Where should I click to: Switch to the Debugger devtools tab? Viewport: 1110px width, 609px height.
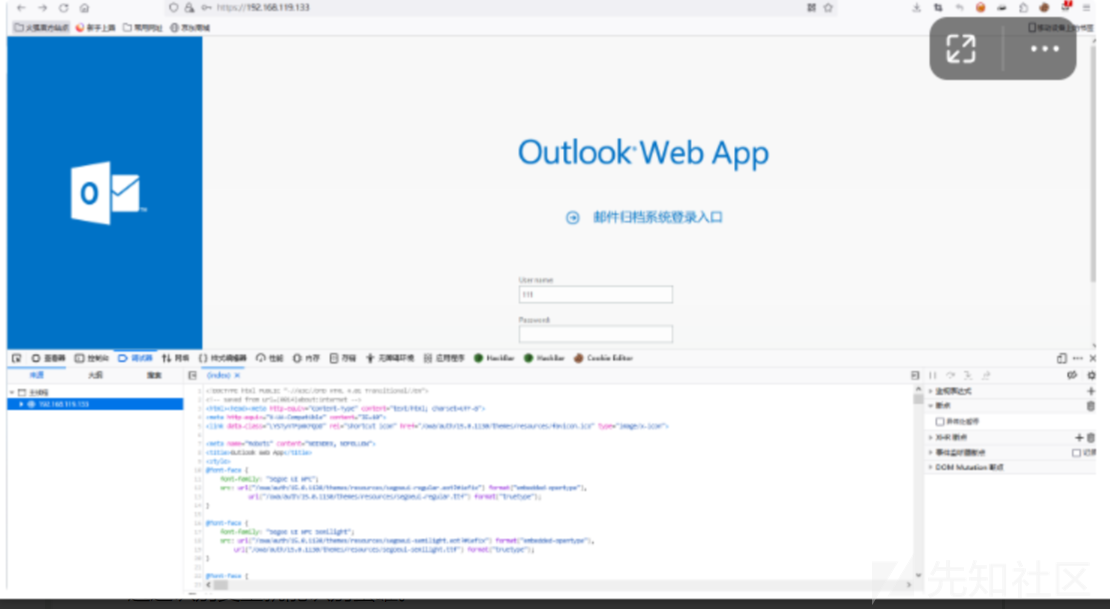[x=135, y=358]
